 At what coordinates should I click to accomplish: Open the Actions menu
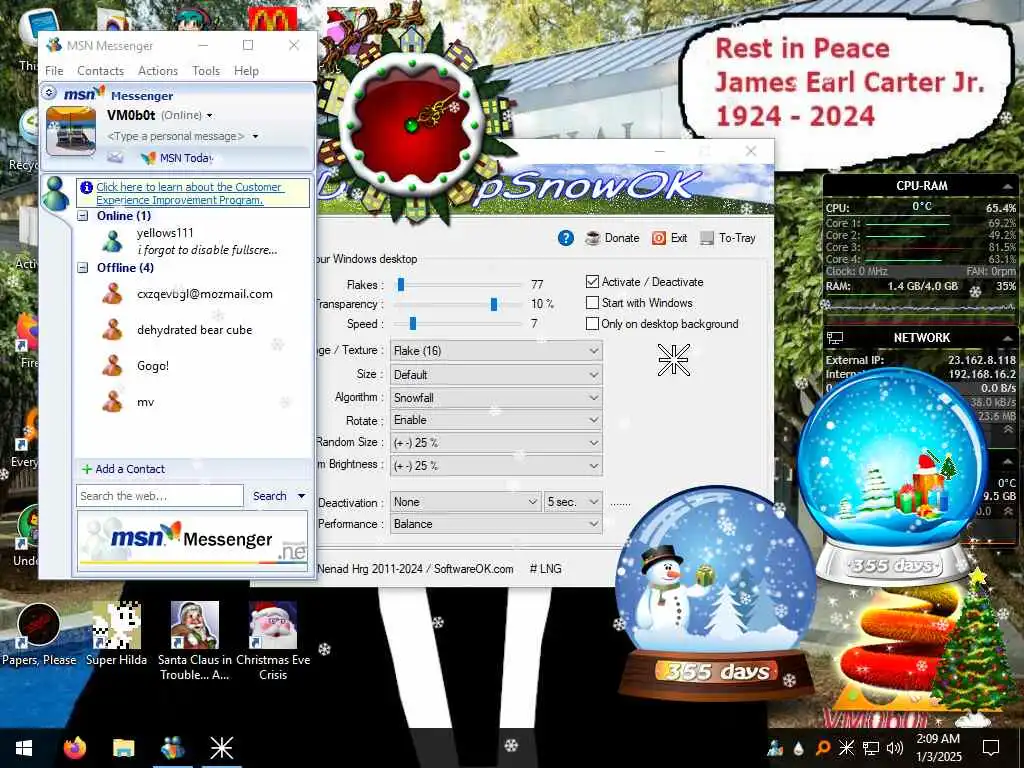point(158,71)
